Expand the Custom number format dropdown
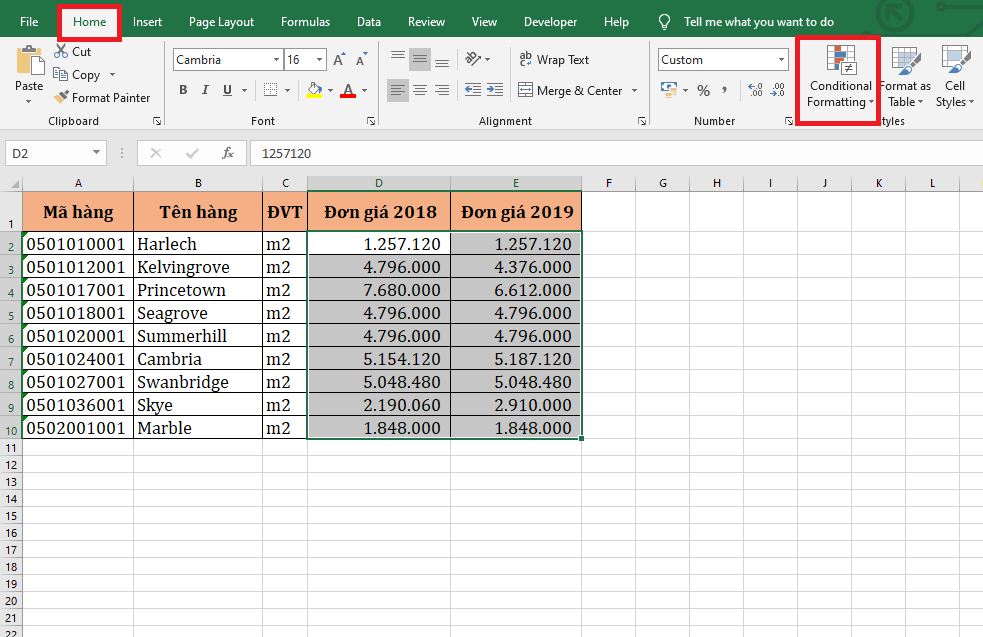This screenshot has width=983, height=637. pyautogui.click(x=782, y=60)
